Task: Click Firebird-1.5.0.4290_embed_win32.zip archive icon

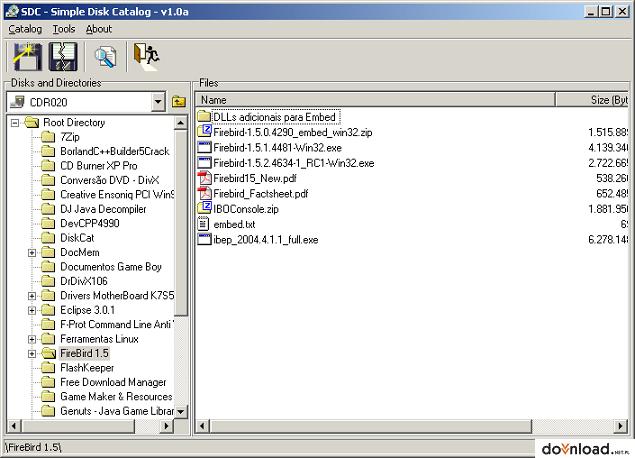Action: pyautogui.click(x=204, y=132)
